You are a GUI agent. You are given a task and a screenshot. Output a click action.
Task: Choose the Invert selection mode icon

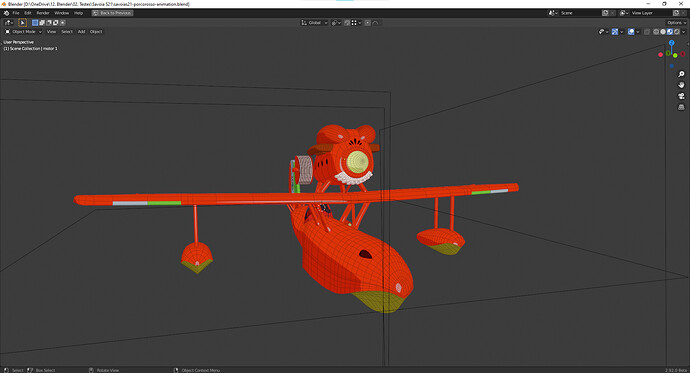(x=55, y=22)
